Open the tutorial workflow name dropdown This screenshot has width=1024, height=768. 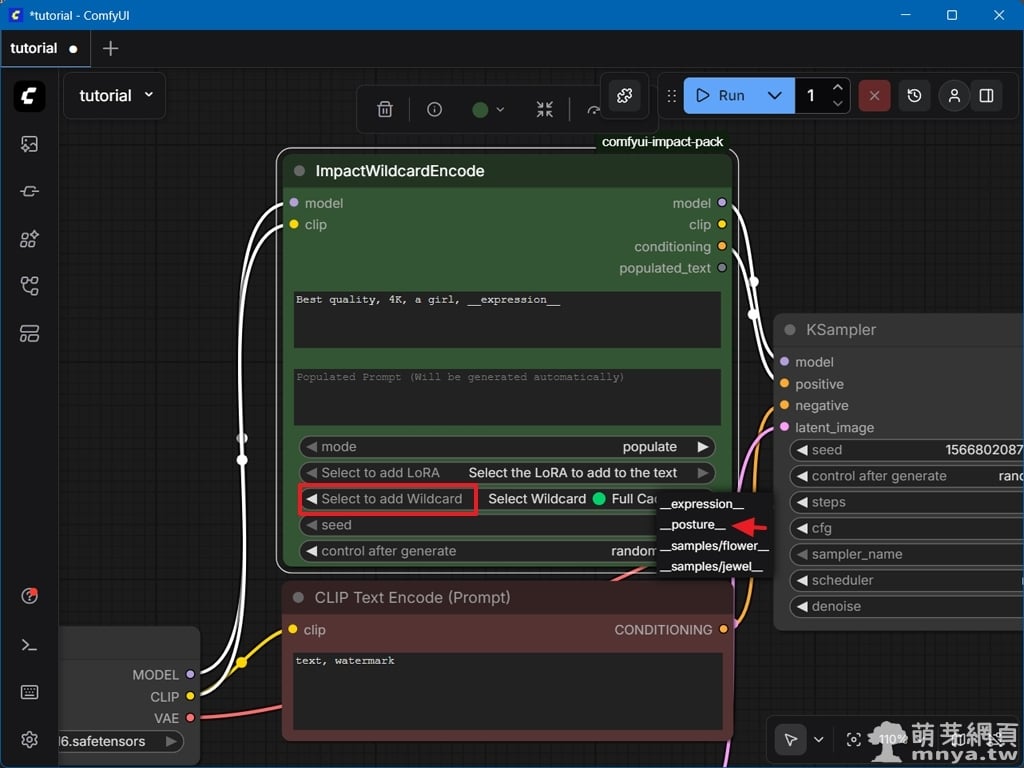click(x=114, y=96)
